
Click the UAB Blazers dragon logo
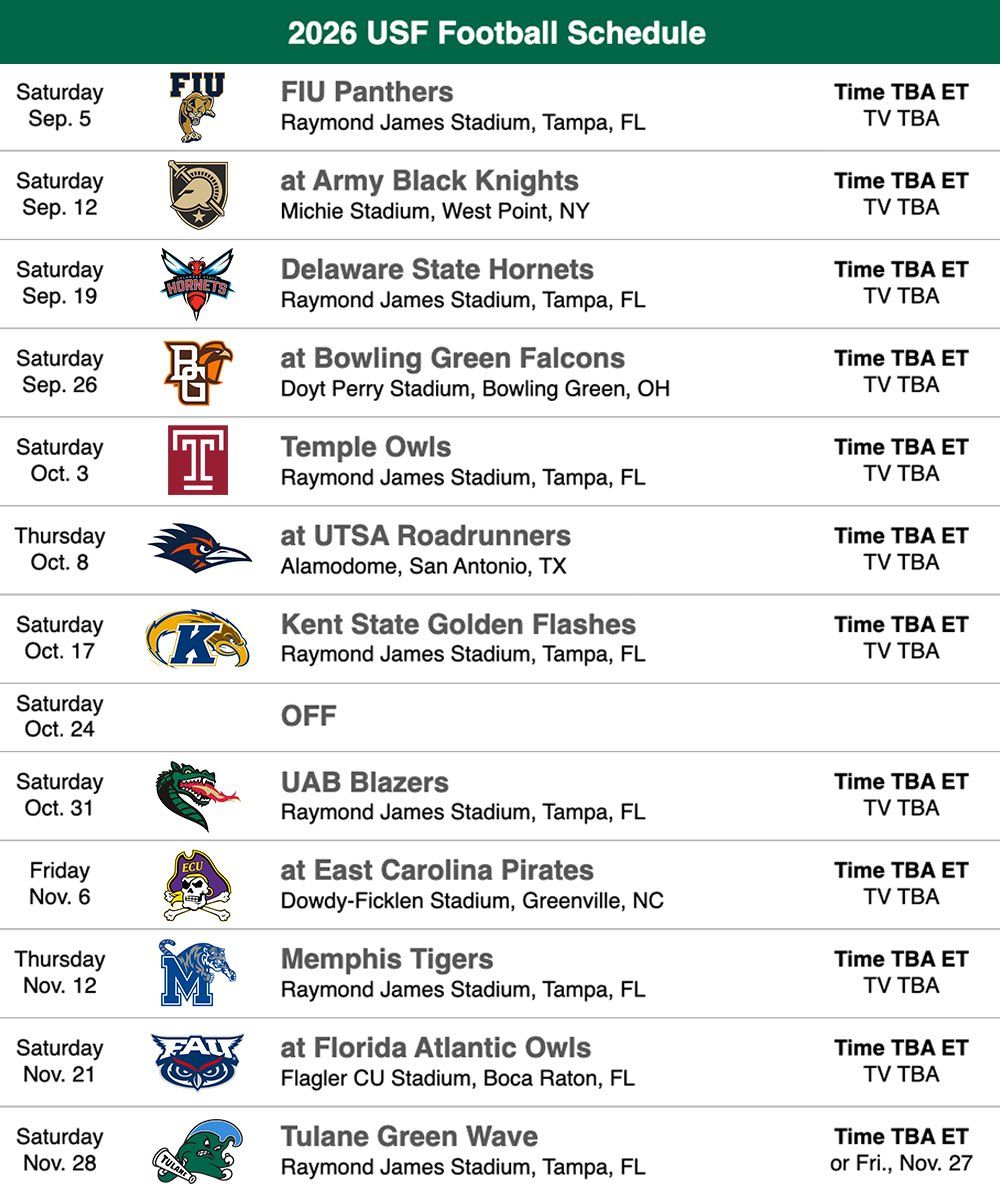tap(197, 796)
